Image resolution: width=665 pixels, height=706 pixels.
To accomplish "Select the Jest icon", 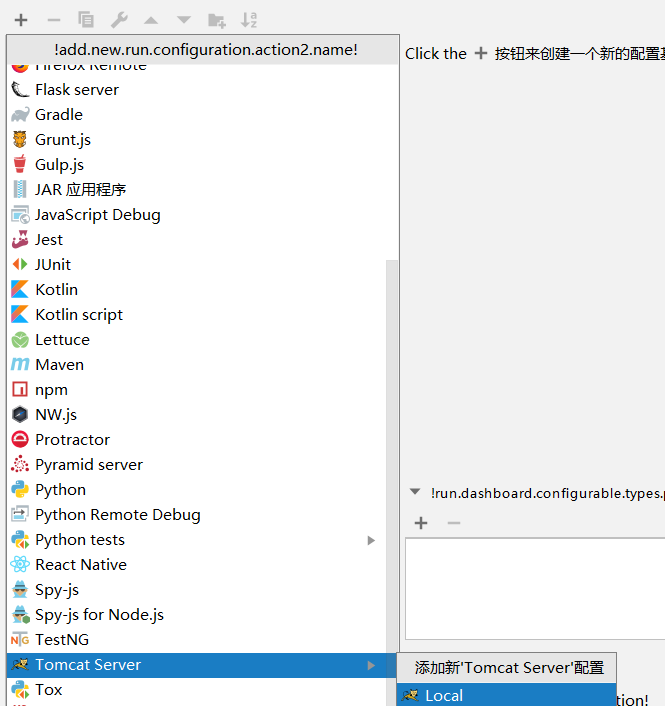I will pos(20,240).
